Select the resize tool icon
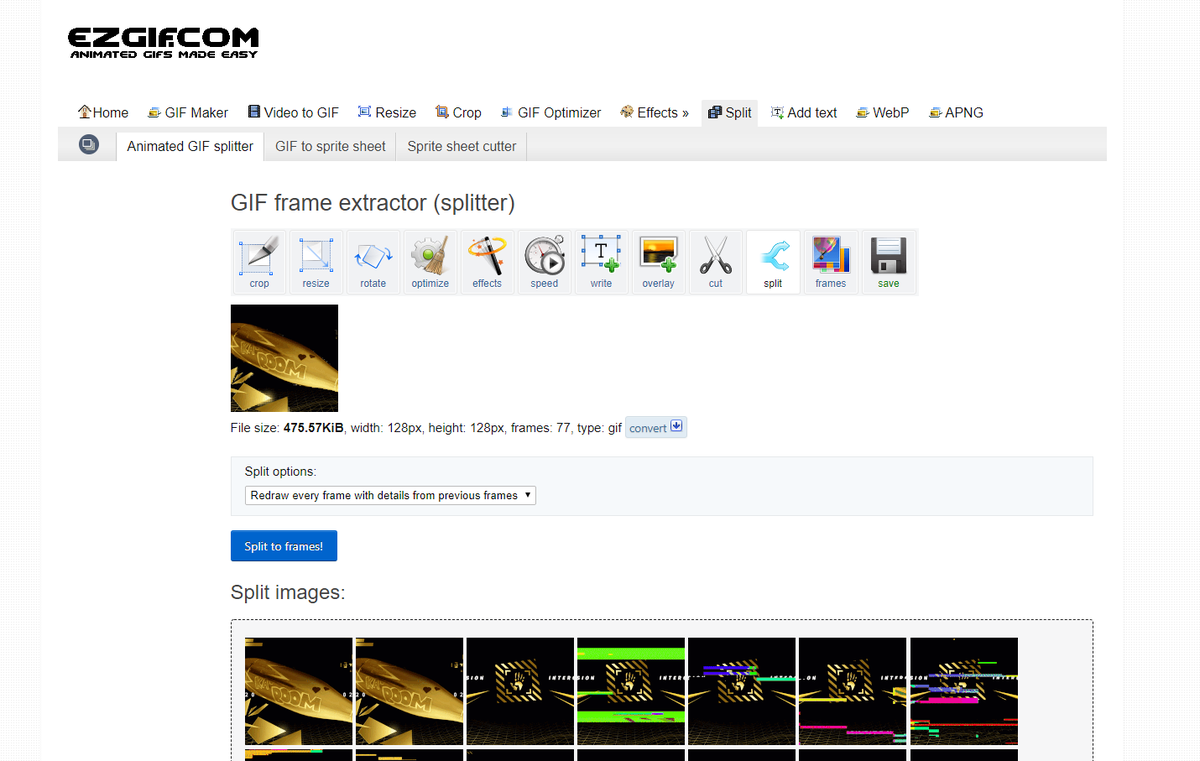 (316, 262)
